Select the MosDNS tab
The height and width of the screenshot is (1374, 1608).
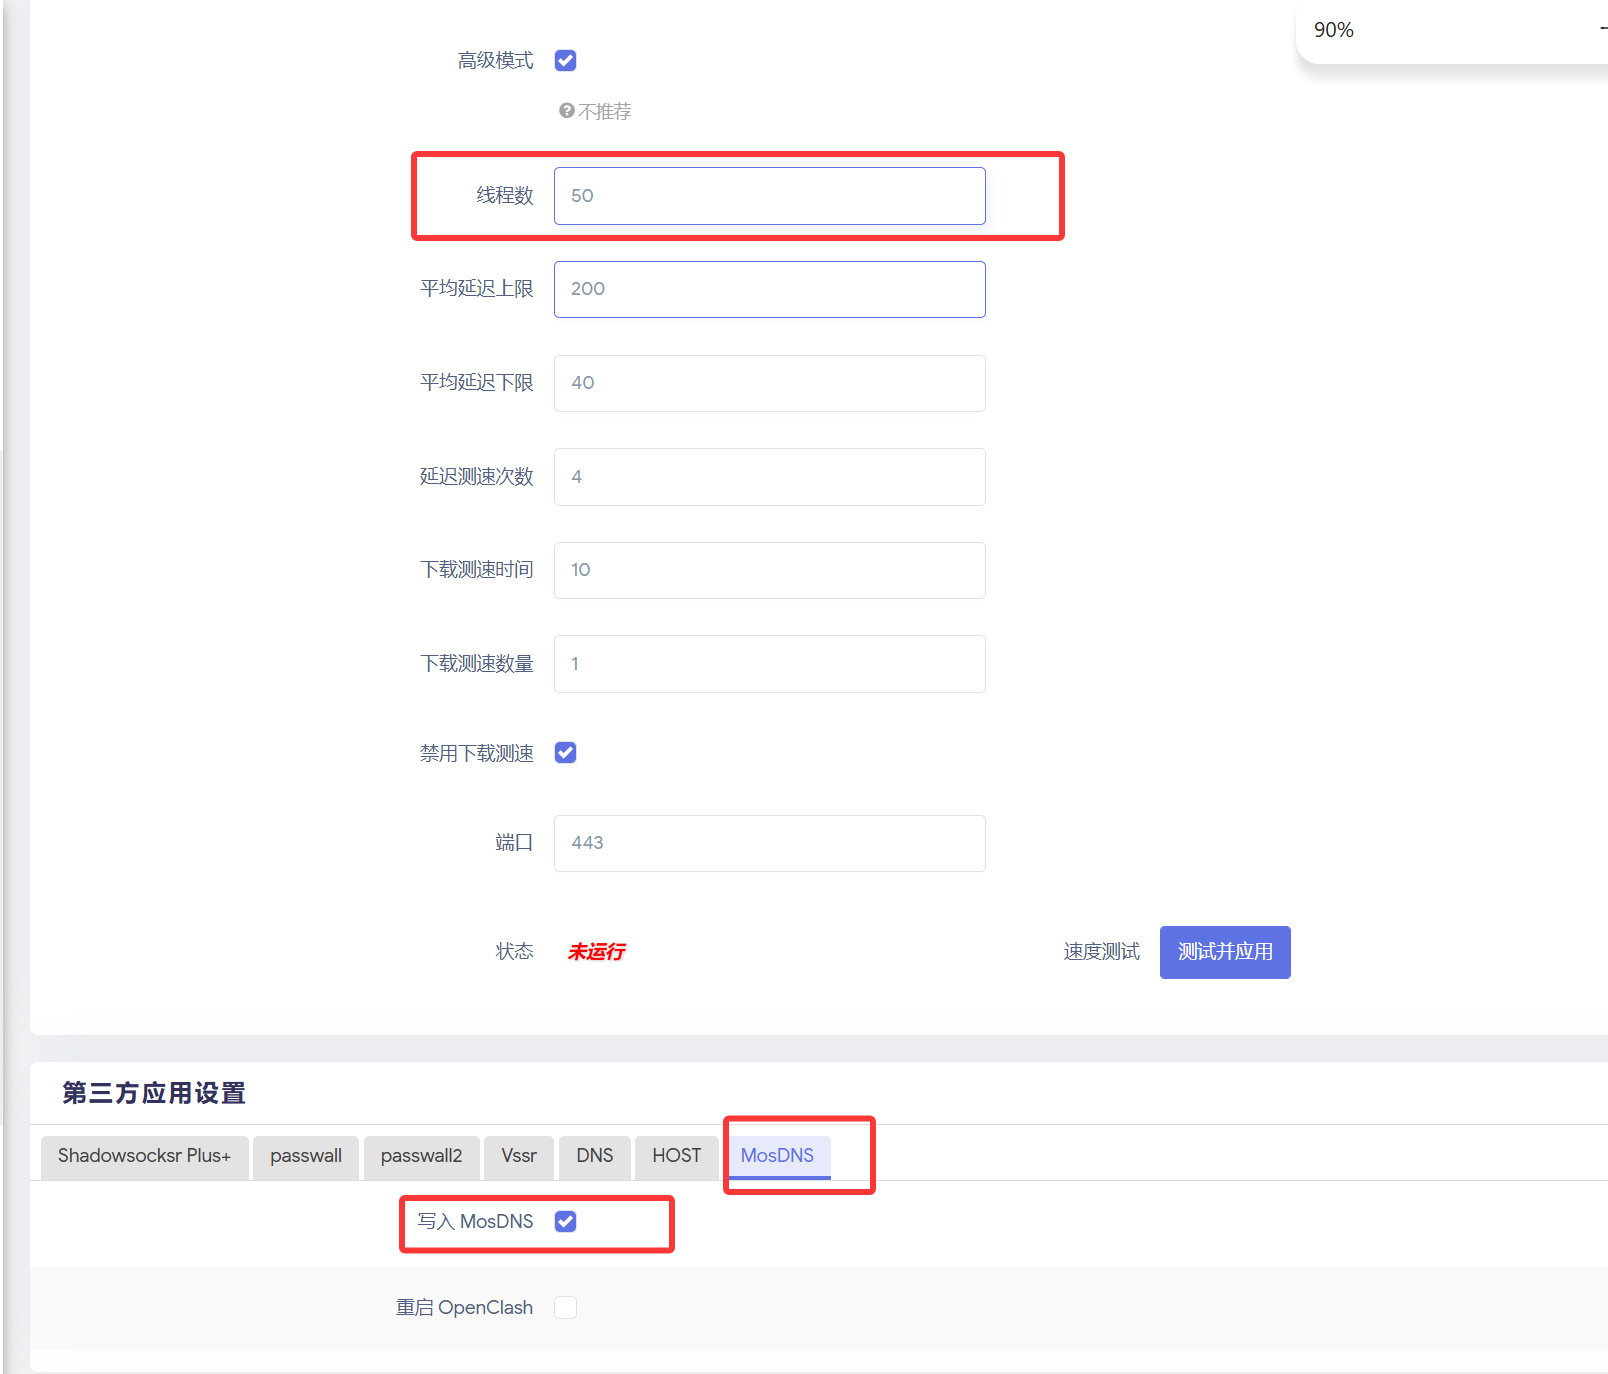(777, 1156)
